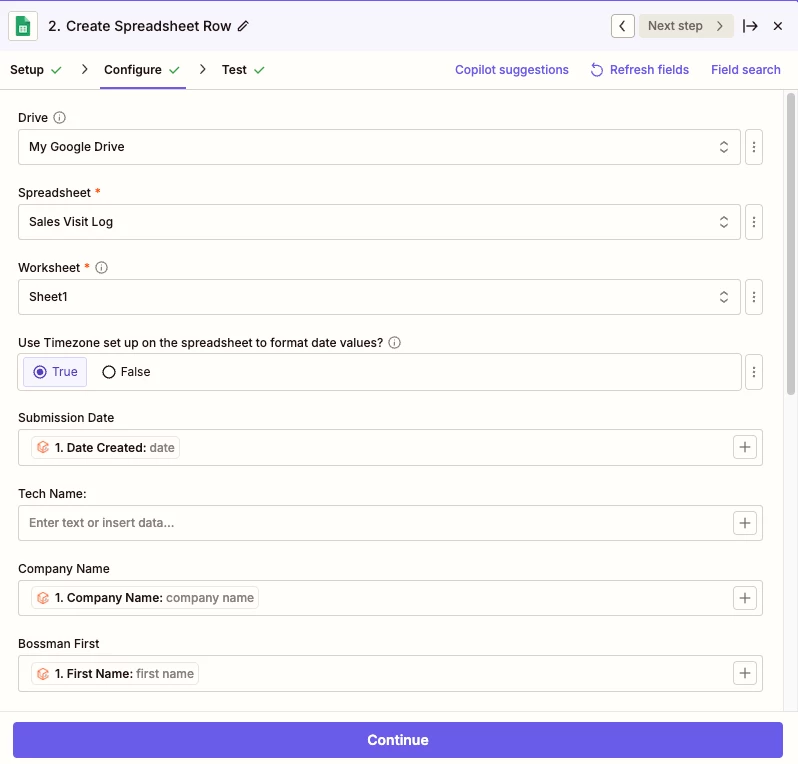798x764 pixels.
Task: Click the chevron after the Configure tab
Action: (x=203, y=69)
